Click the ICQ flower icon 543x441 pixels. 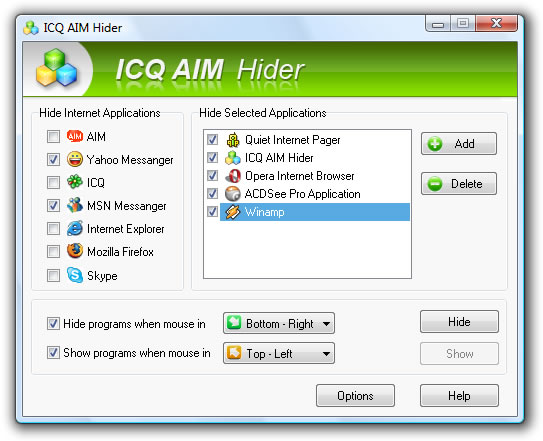coord(74,182)
